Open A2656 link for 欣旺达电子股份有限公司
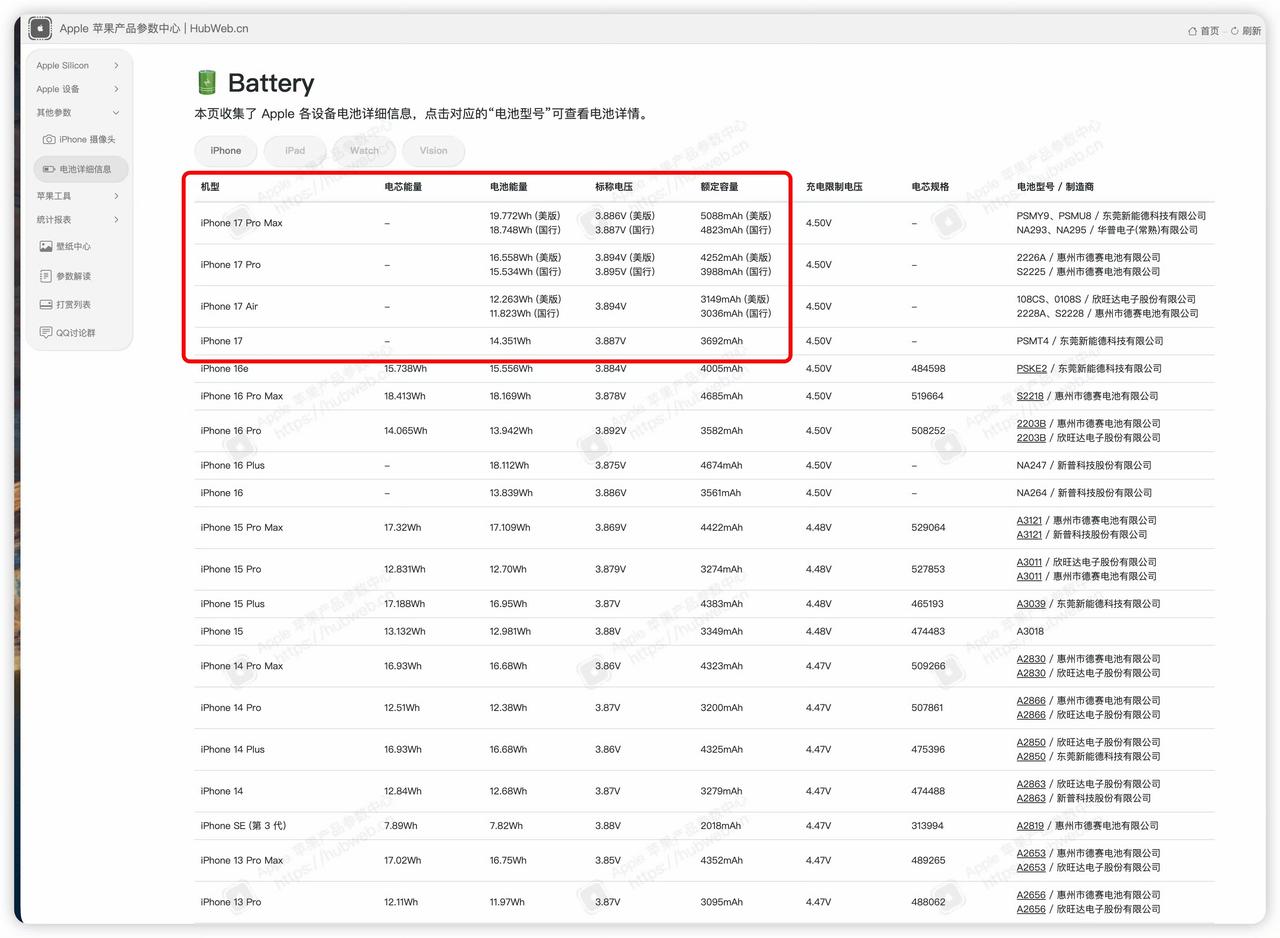This screenshot has height=938, width=1280. 1031,909
